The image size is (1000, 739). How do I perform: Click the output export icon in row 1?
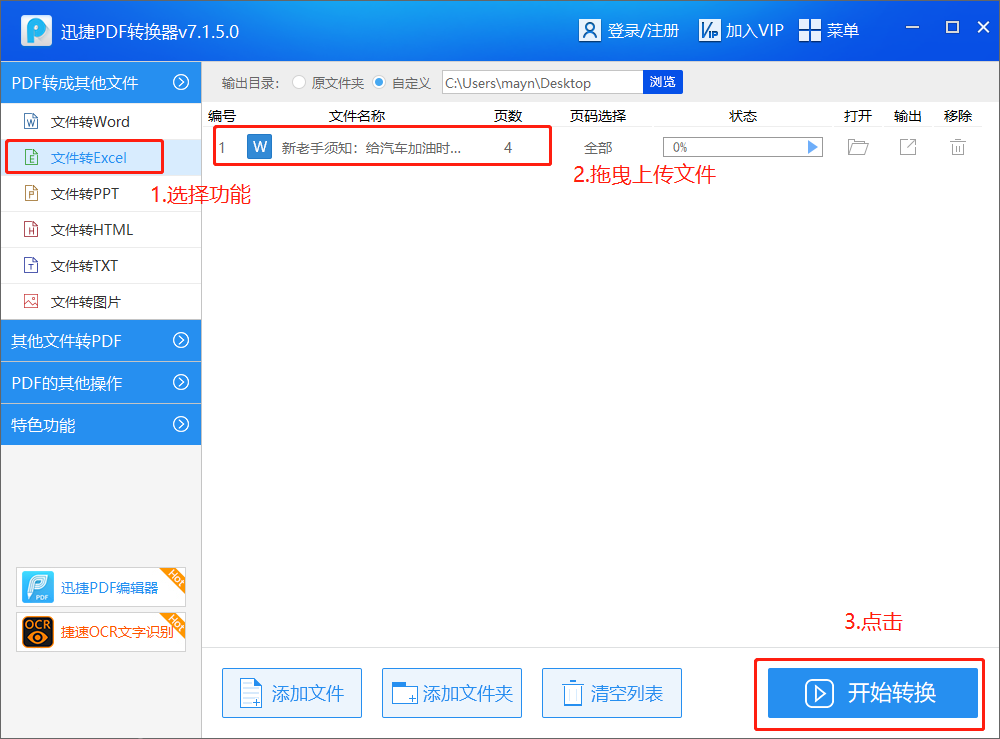click(908, 147)
